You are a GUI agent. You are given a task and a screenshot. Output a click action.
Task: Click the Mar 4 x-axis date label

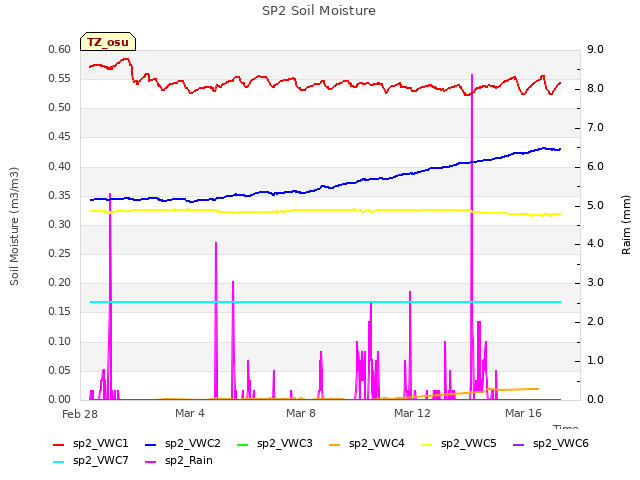pos(190,413)
